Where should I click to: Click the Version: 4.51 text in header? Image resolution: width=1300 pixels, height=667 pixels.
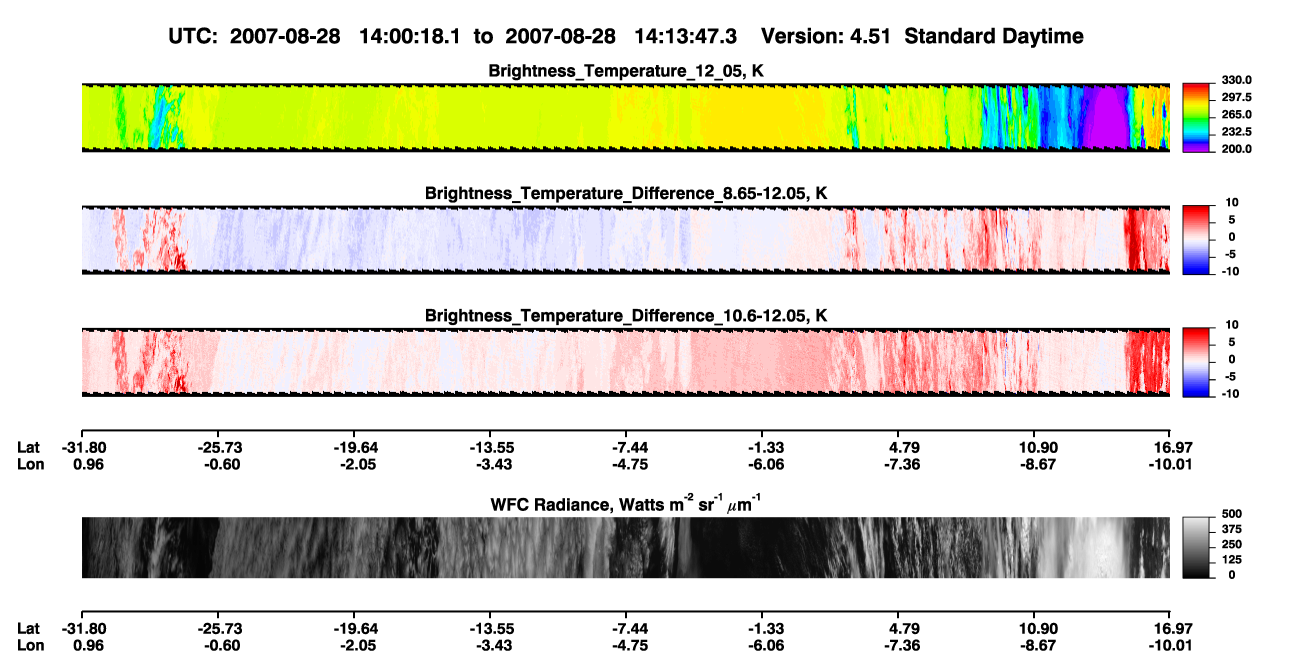[x=824, y=36]
